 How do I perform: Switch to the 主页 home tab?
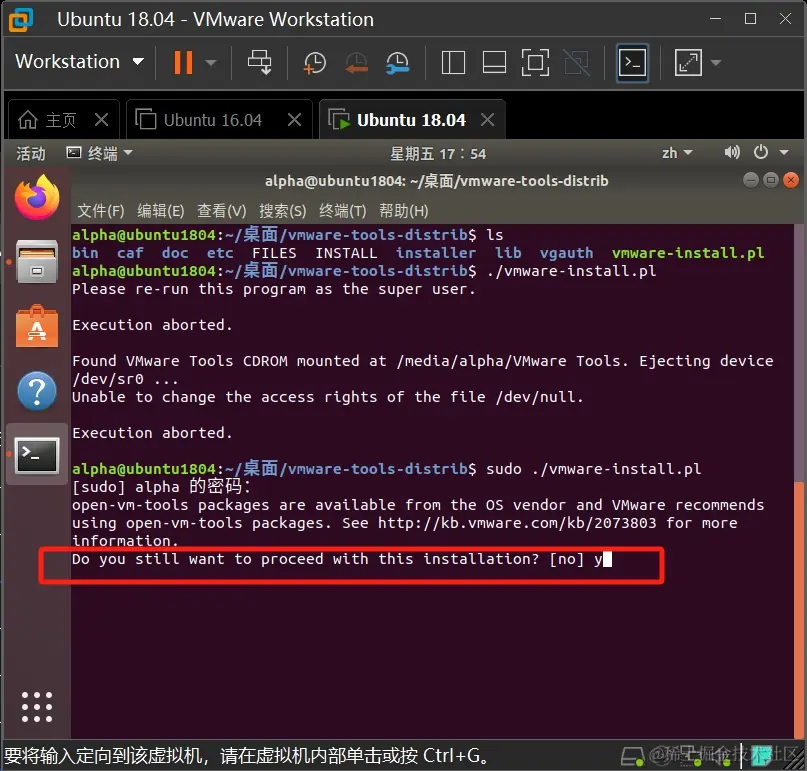pos(47,120)
